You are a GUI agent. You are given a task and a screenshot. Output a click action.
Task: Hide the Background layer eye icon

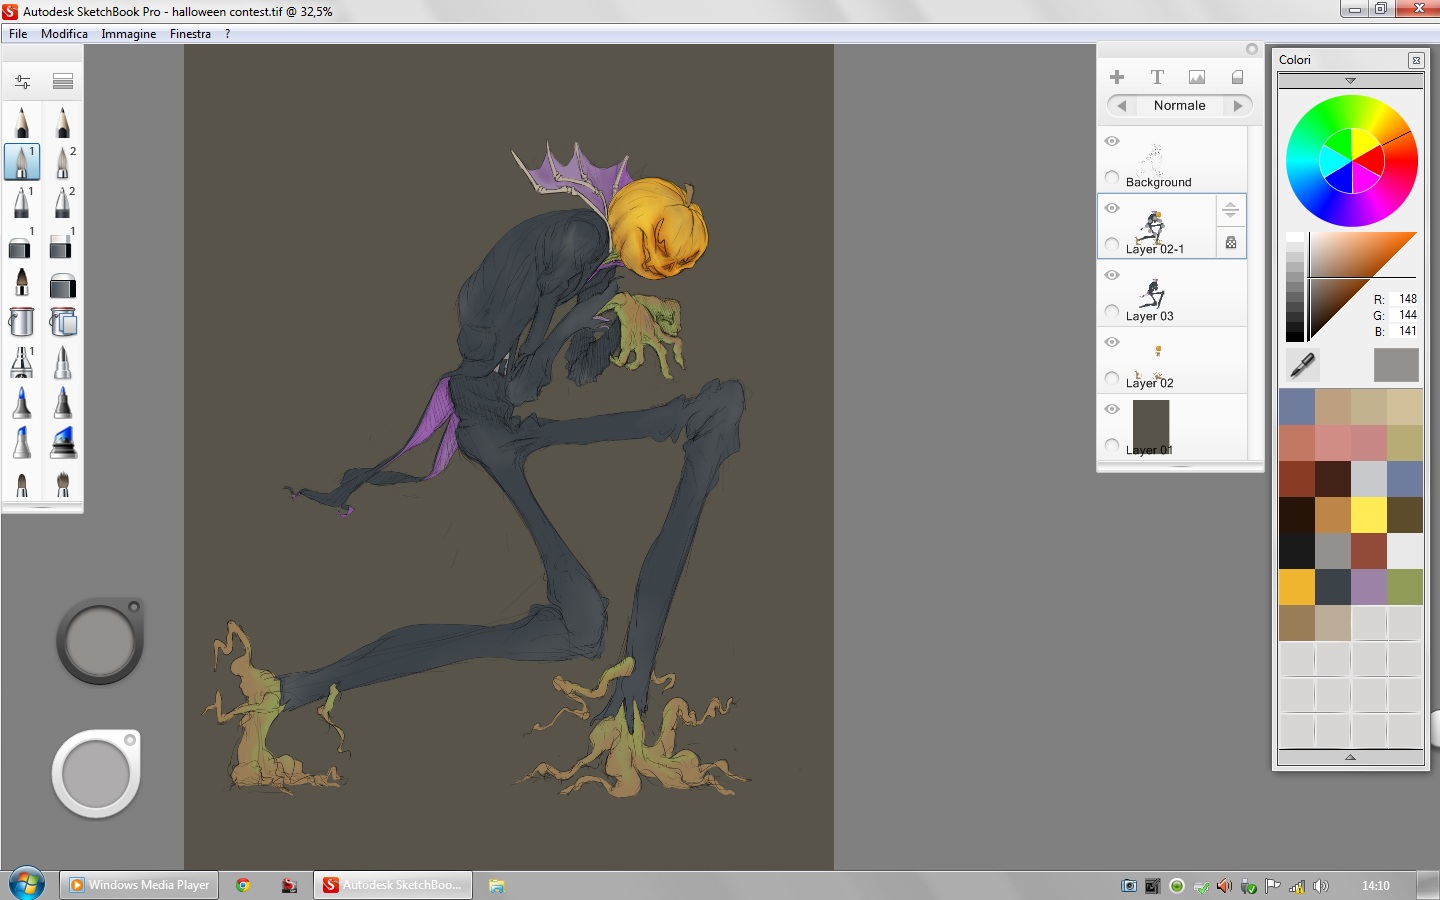pyautogui.click(x=1112, y=141)
